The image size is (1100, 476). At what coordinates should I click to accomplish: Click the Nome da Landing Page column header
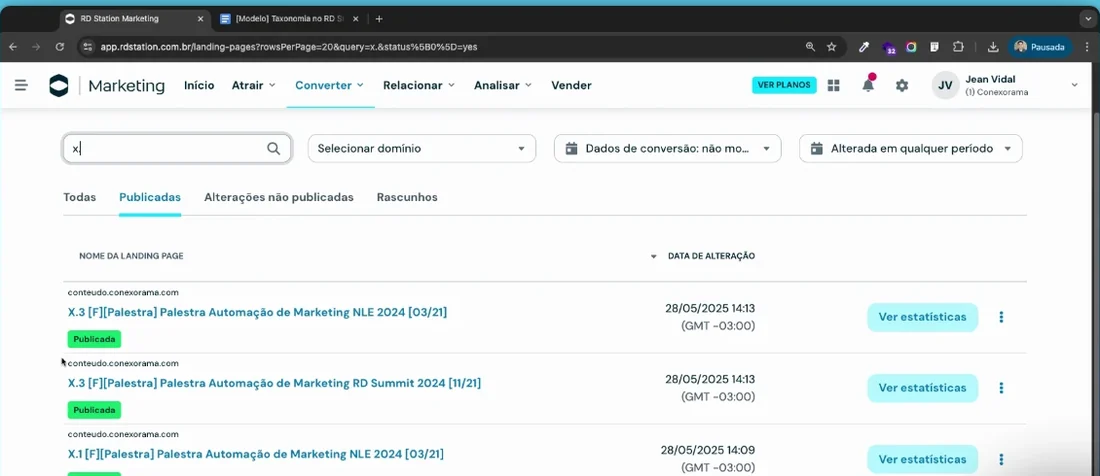131,257
